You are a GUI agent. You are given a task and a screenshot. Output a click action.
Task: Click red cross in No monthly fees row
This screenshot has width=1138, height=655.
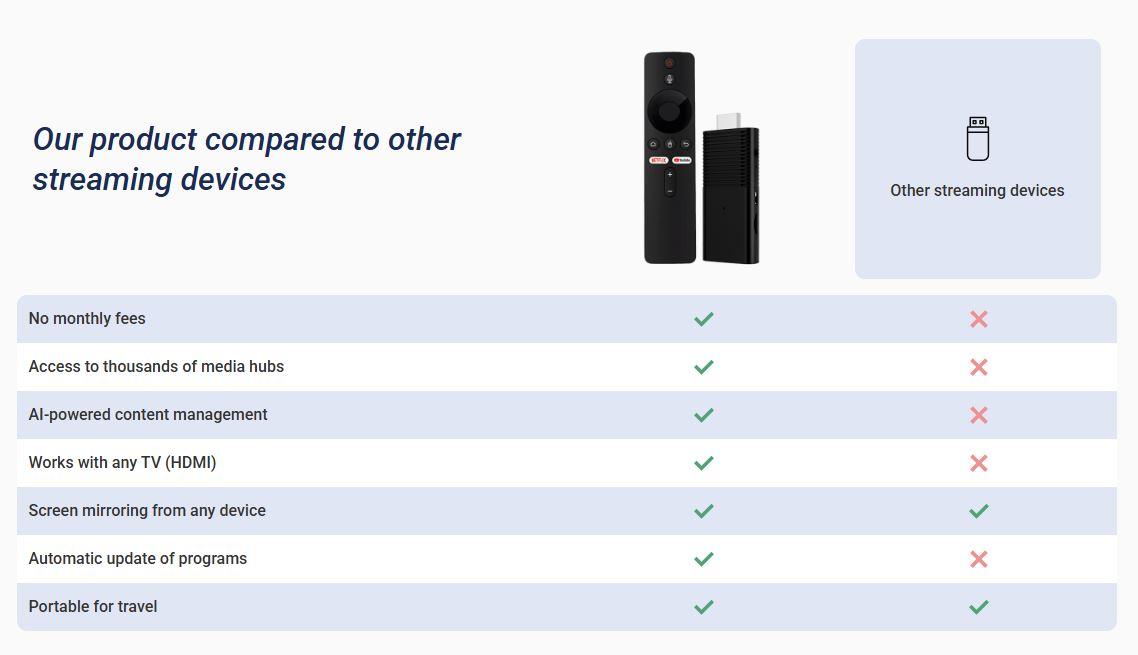pos(978,319)
